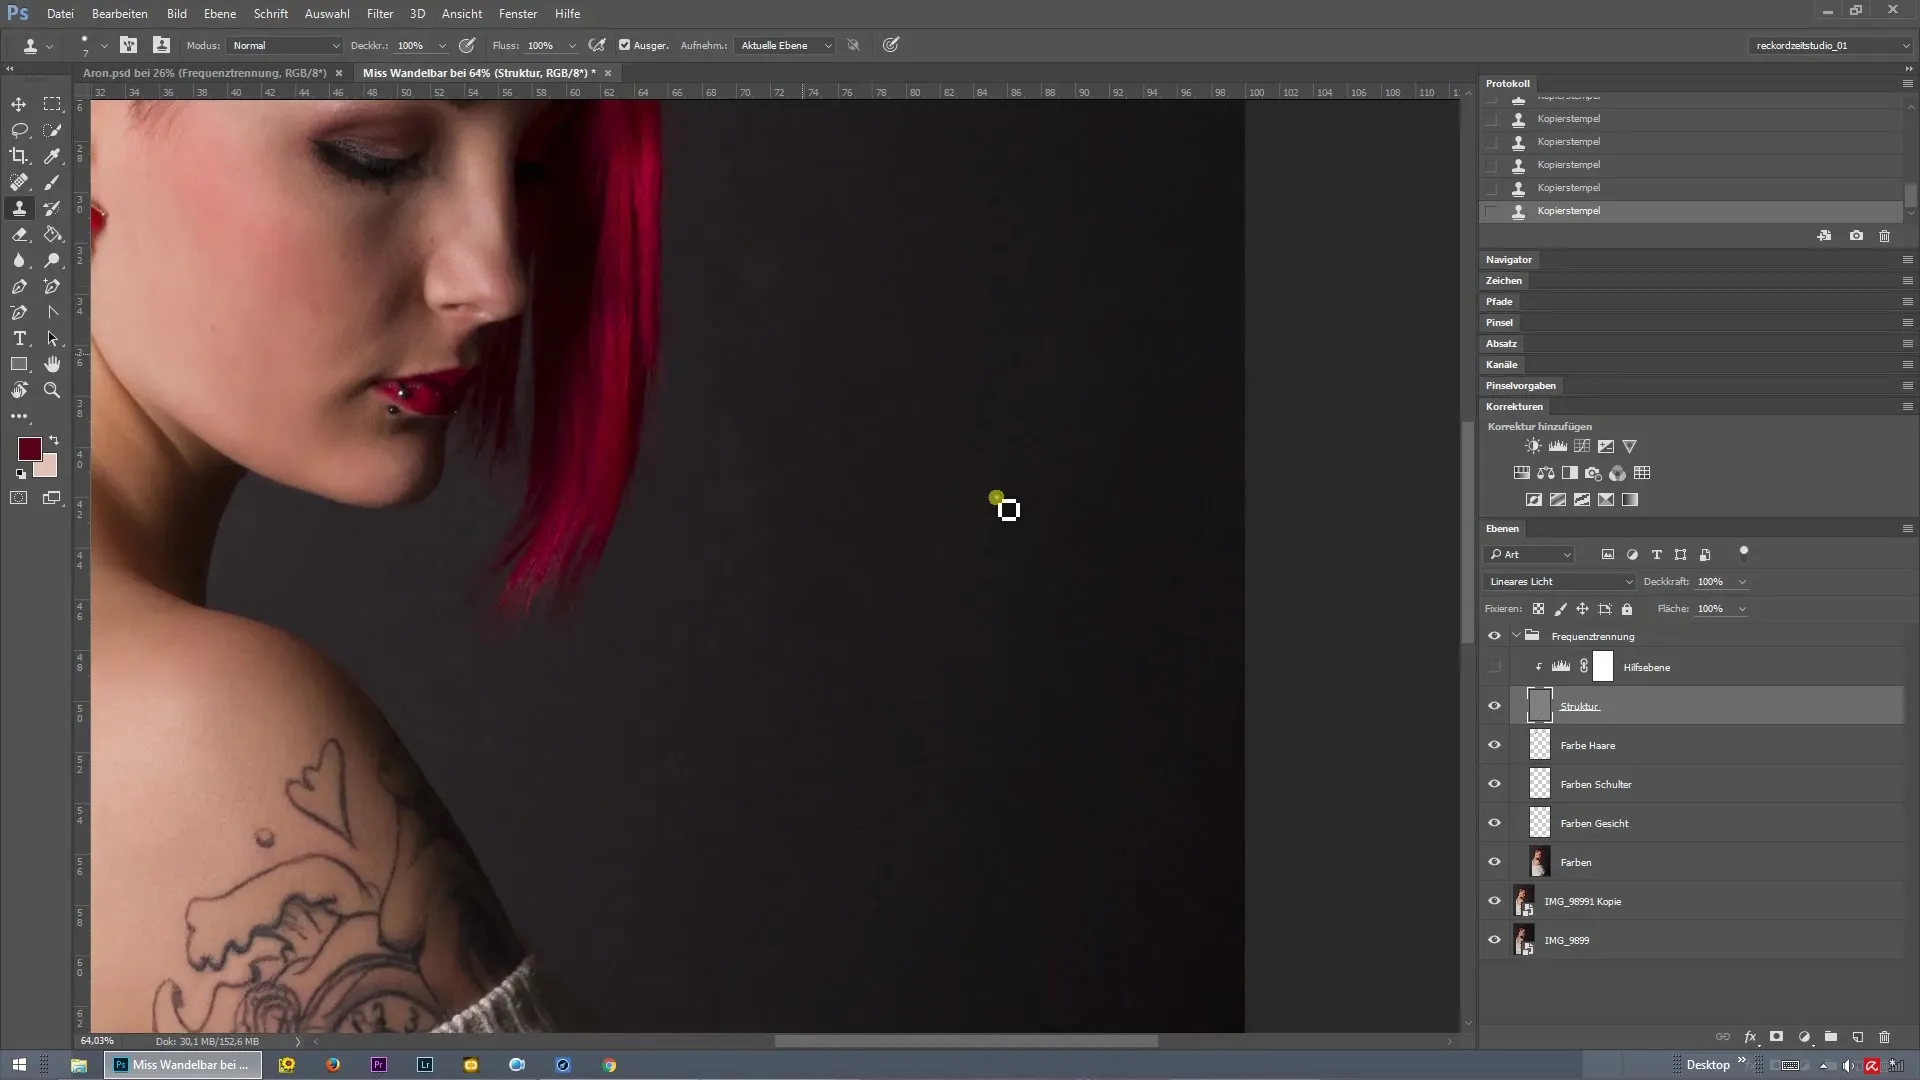Switch to the Aron.psd document tab
1920x1080 pixels.
tap(204, 73)
